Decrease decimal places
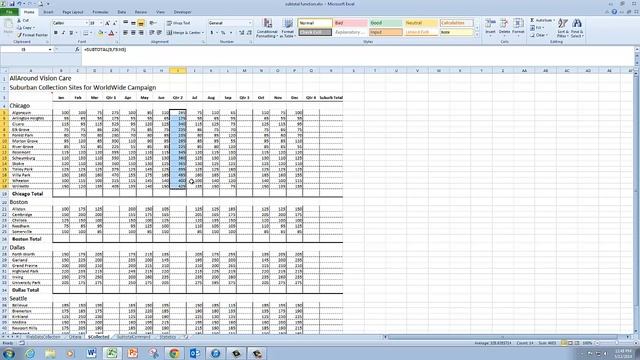 (249, 33)
